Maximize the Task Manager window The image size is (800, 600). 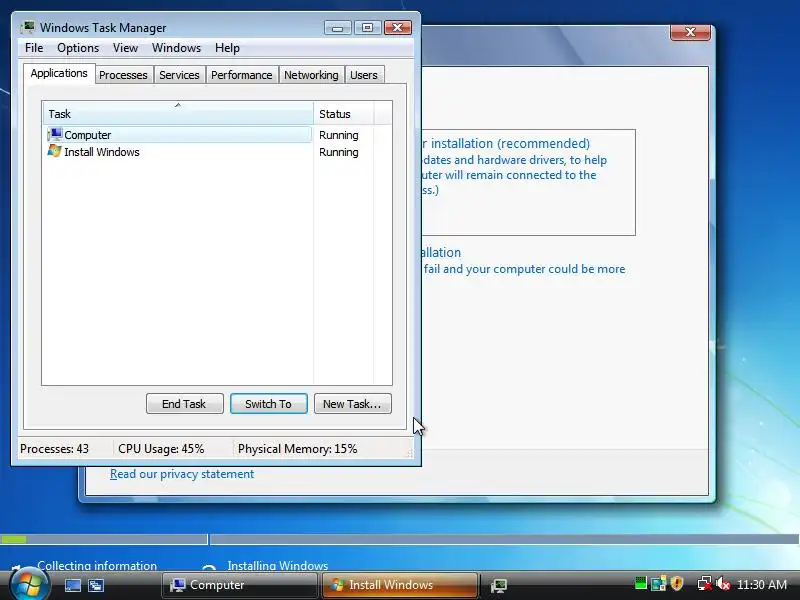point(367,28)
